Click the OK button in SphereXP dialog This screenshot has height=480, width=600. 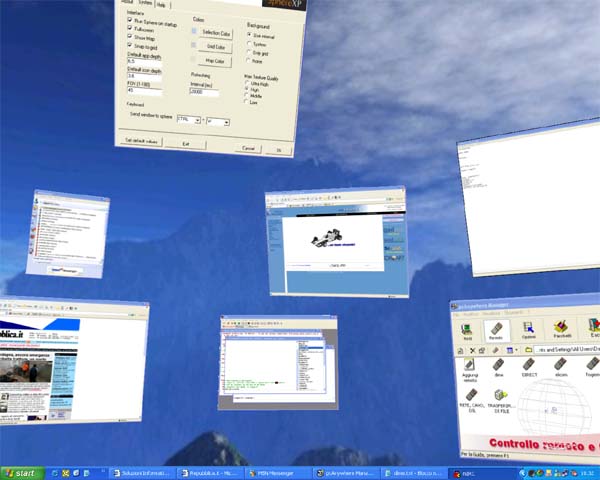[279, 150]
